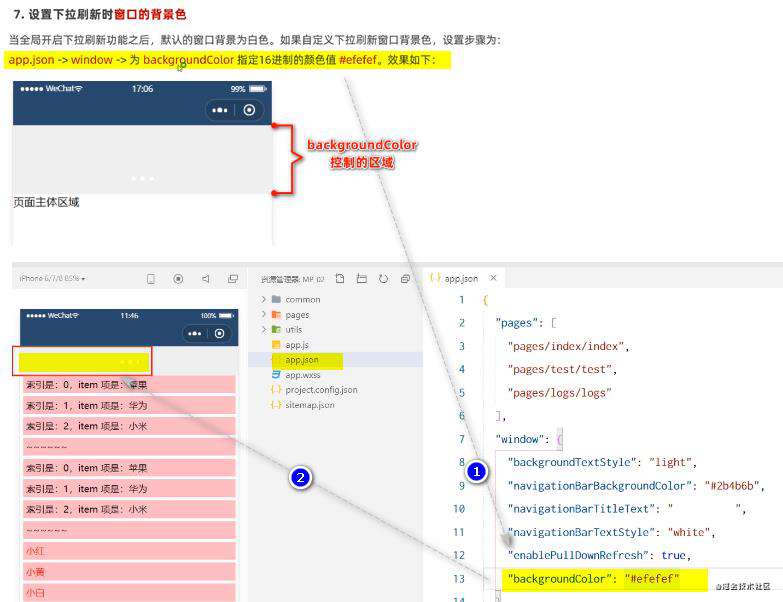Select the common folder in tree
The image size is (783, 602).
click(303, 300)
